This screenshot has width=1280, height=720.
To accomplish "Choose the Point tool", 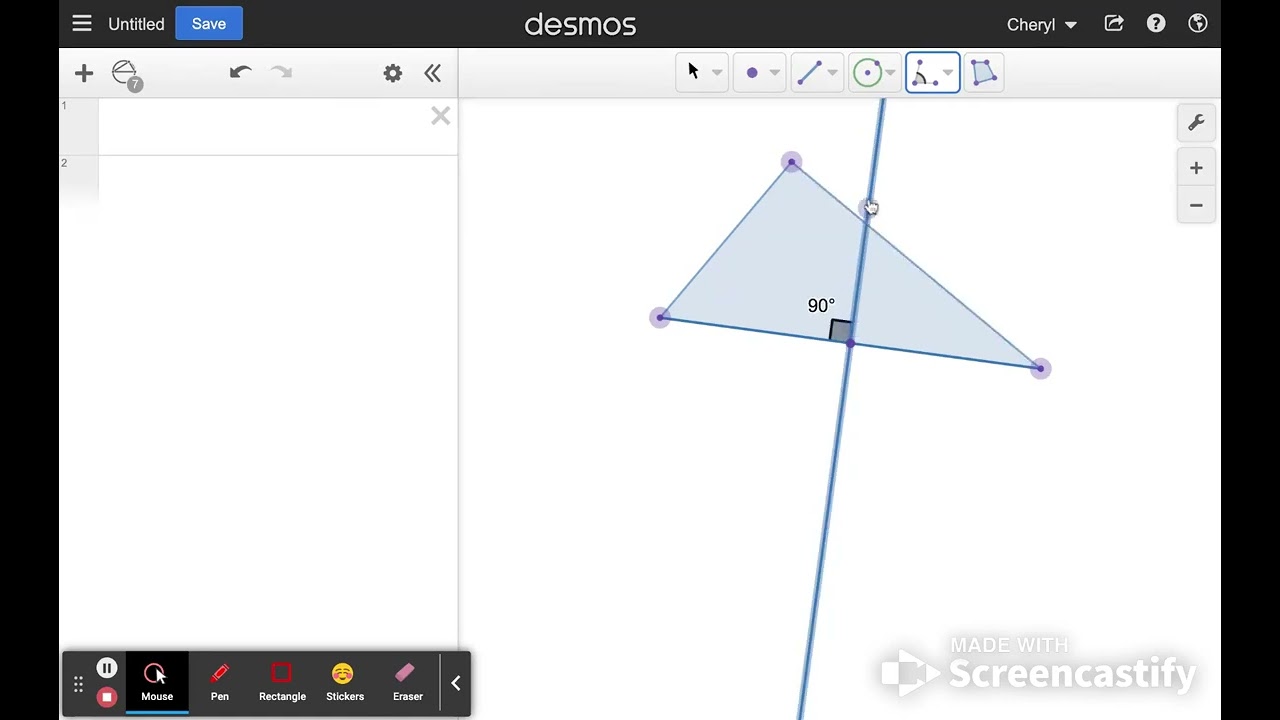I will pos(752,72).
